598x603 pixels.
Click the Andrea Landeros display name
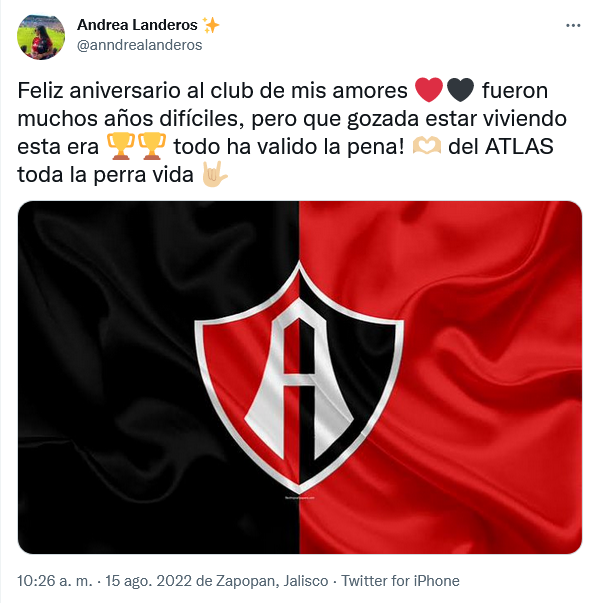(137, 25)
